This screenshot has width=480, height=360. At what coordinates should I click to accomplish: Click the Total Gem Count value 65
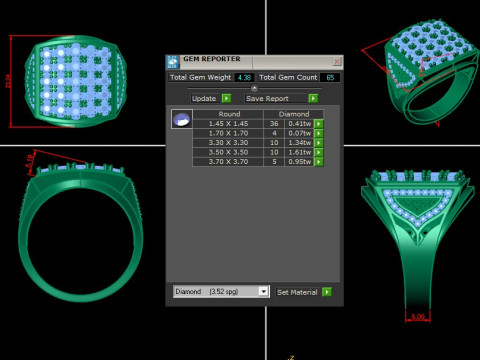click(x=330, y=77)
